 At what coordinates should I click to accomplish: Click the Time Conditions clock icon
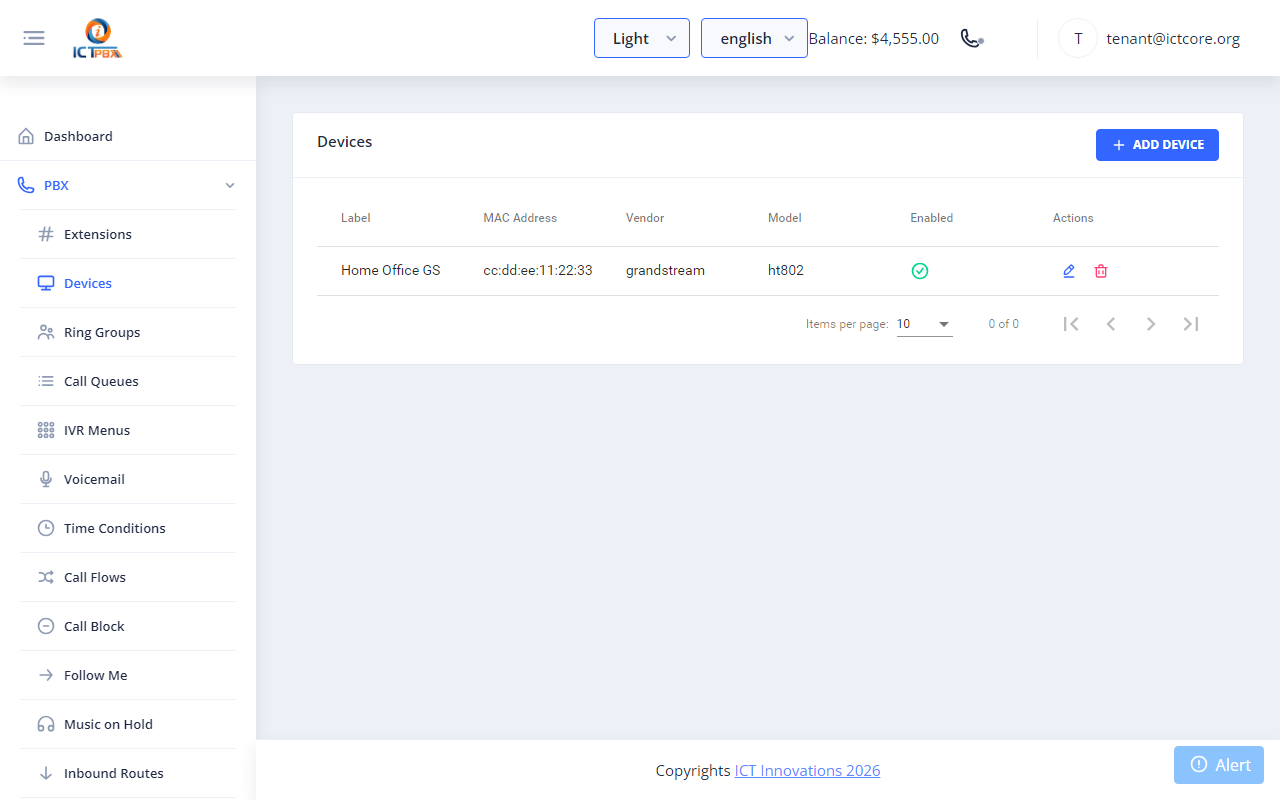pos(46,528)
